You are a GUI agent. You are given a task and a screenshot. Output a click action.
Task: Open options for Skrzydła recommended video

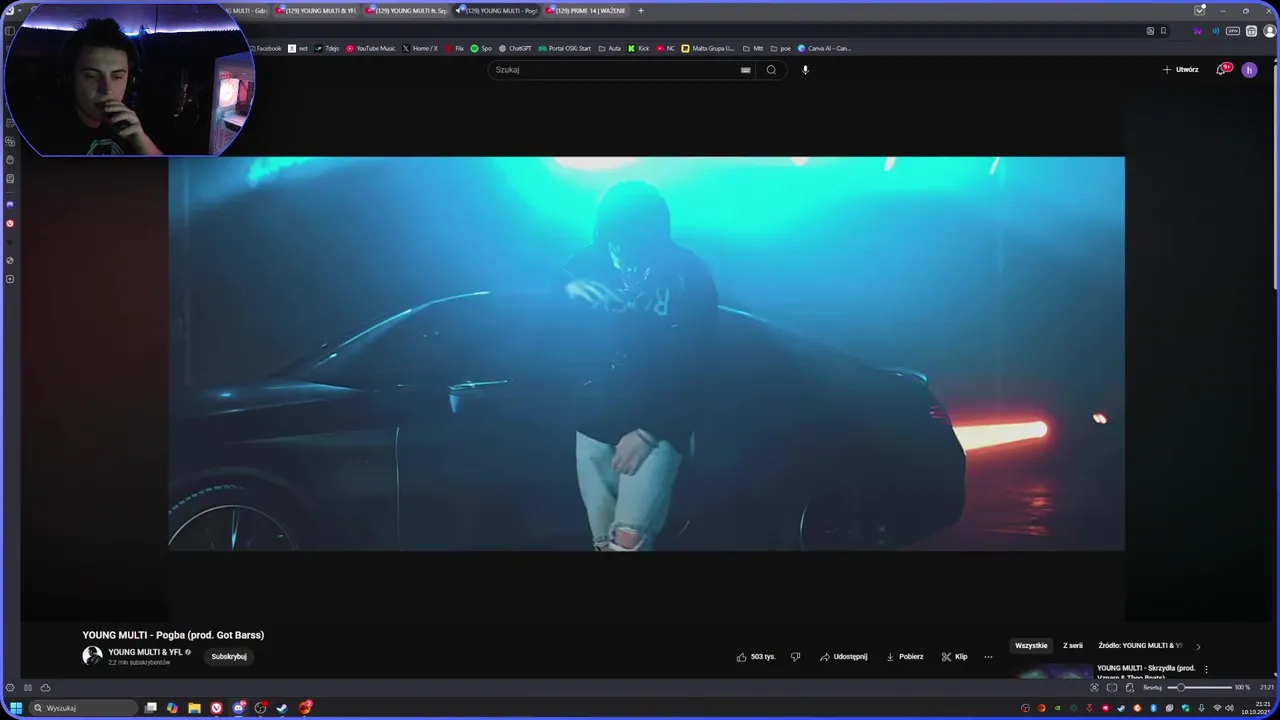point(1206,669)
